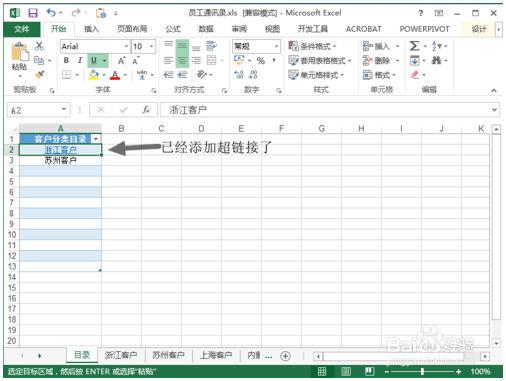
Task: Click the Format Painter brush
Action: [x=39, y=75]
